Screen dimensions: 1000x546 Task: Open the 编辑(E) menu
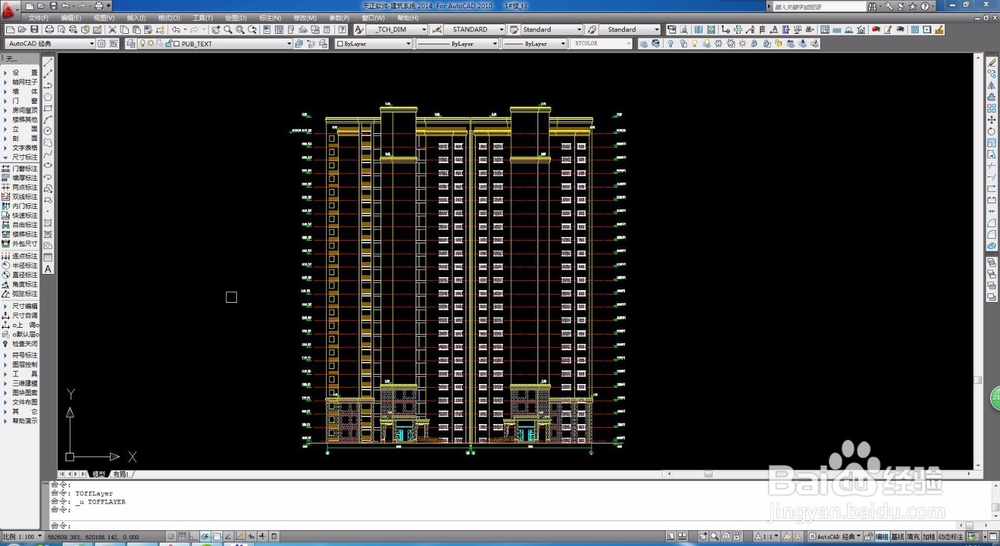point(71,18)
